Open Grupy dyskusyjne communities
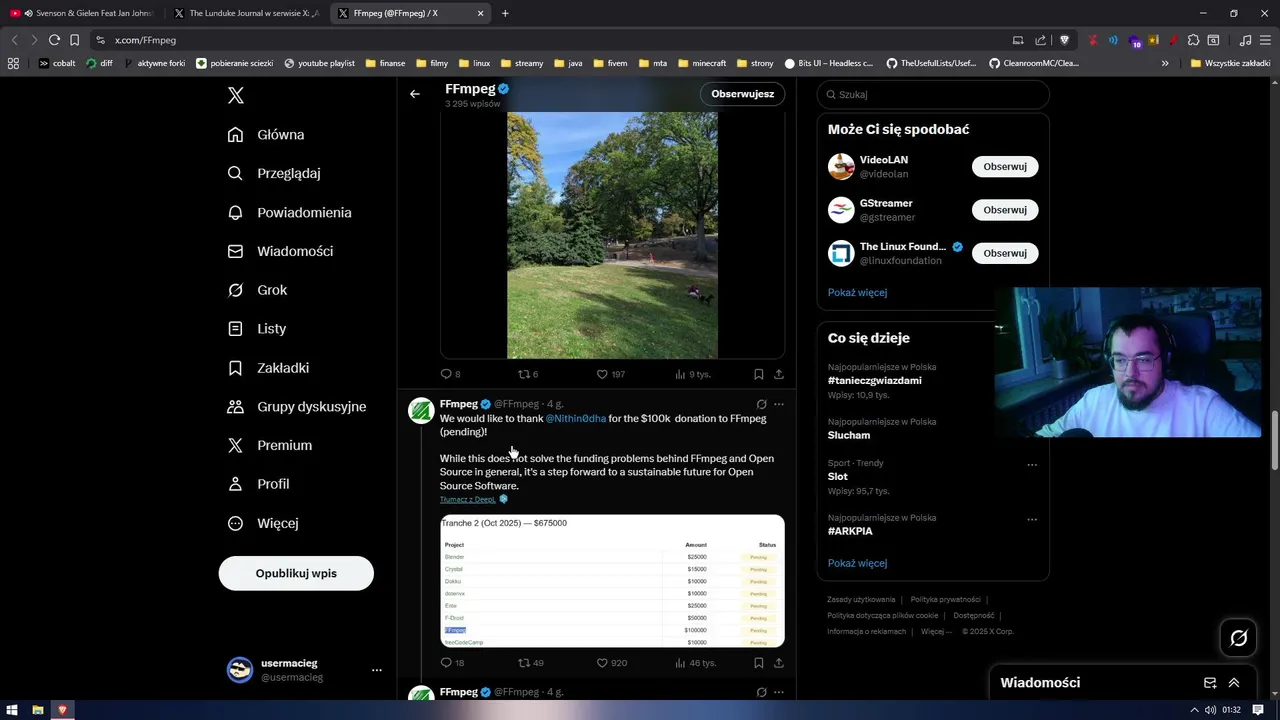The image size is (1280, 720). point(296,407)
